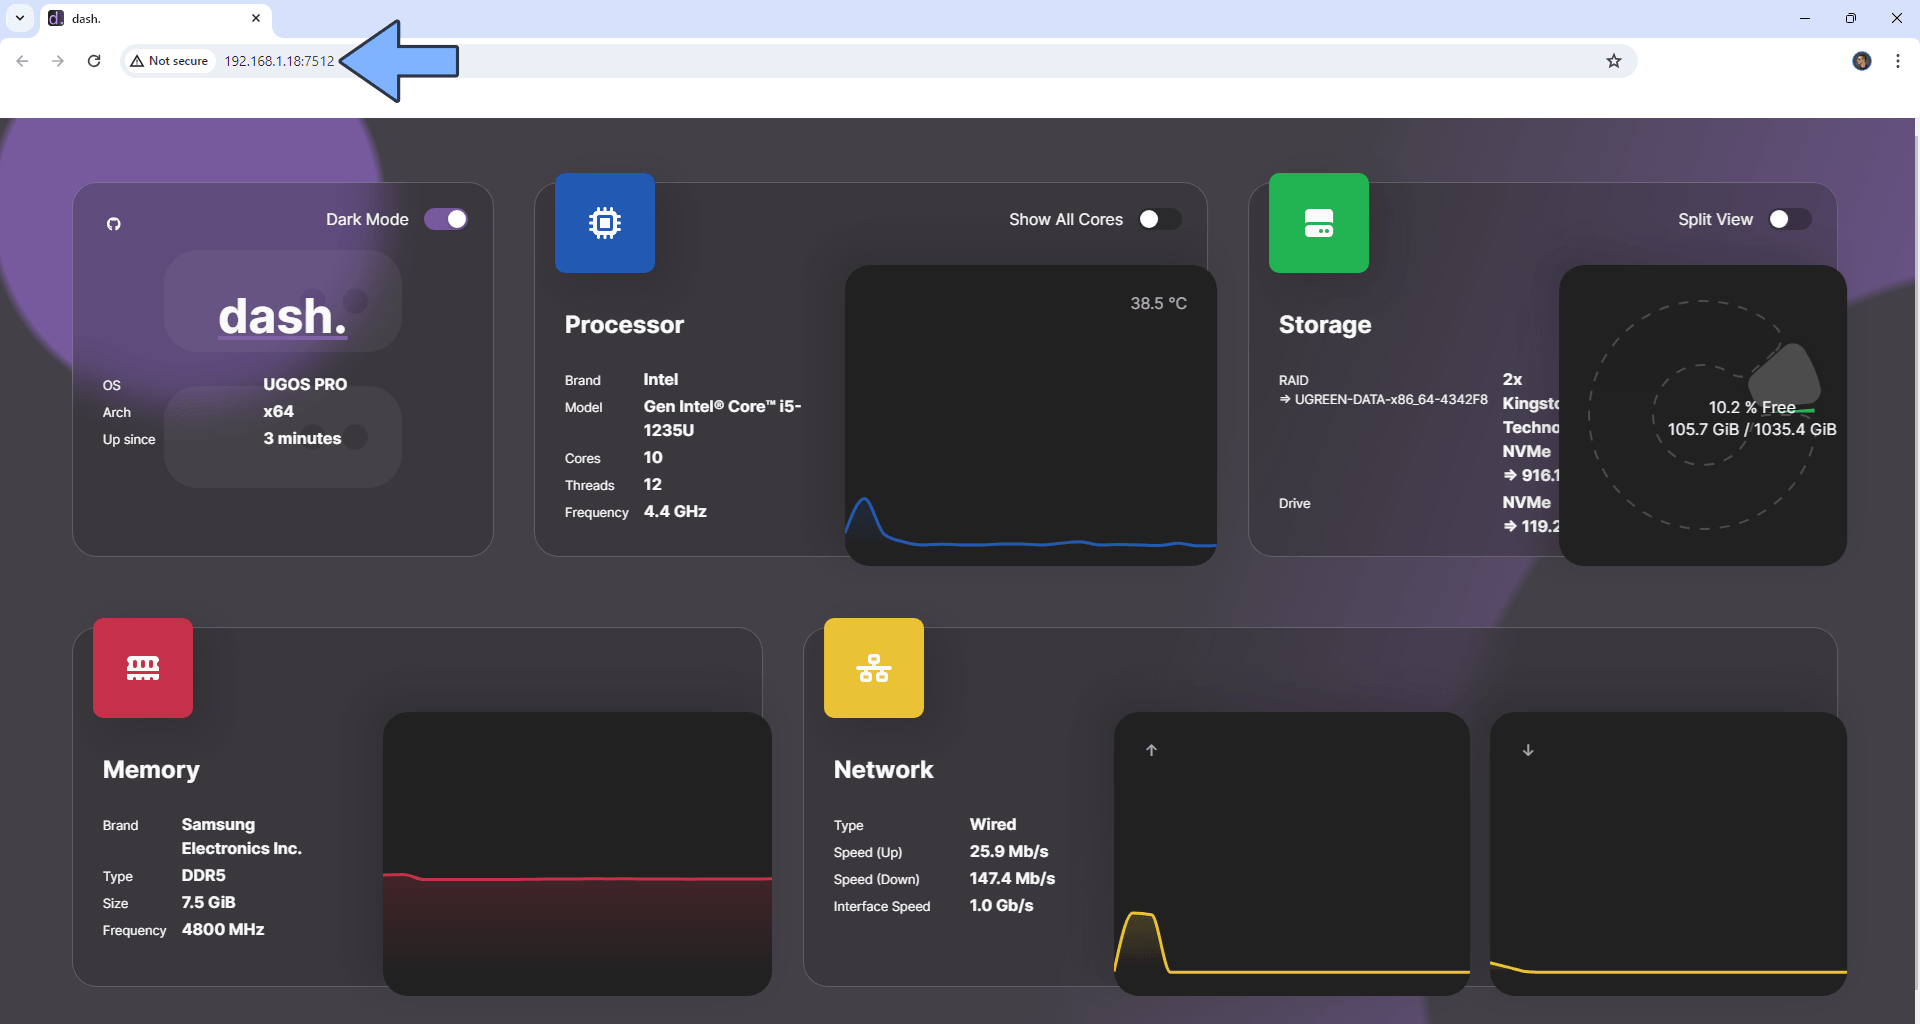Close the dash. browser tab
1920x1024 pixels.
[x=256, y=18]
